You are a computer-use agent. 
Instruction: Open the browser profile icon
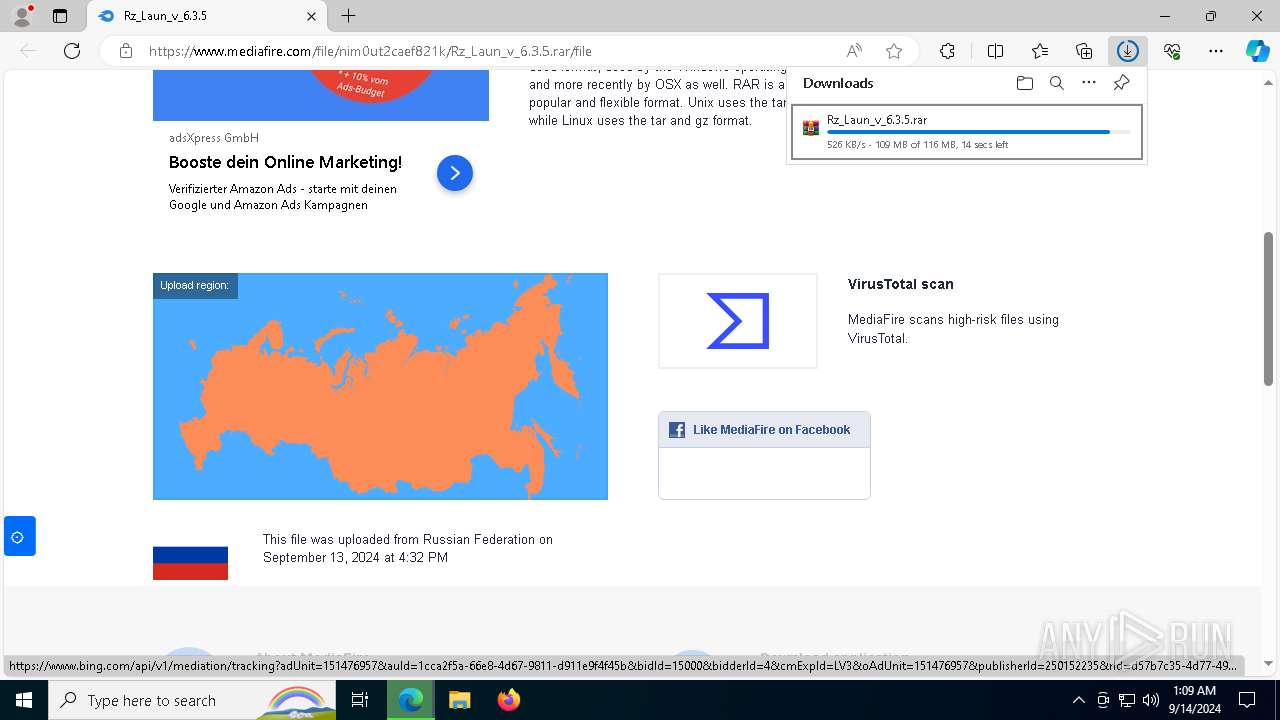(x=22, y=16)
